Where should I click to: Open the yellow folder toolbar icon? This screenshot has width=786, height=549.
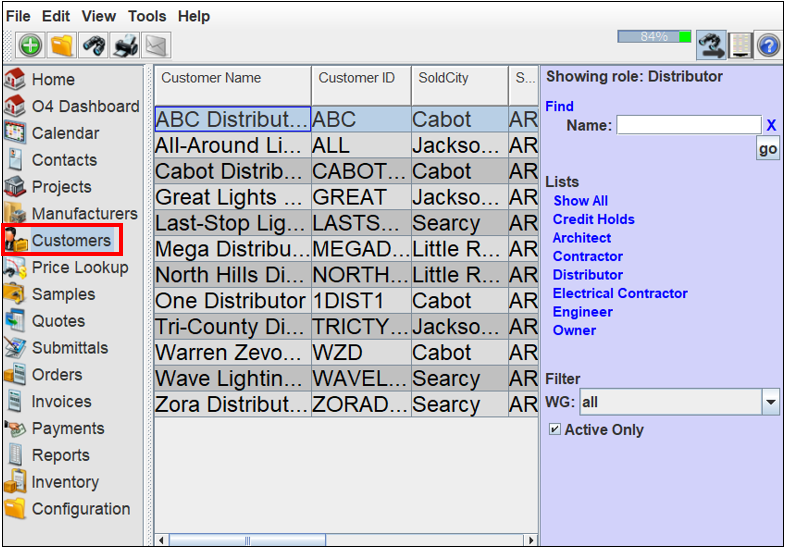(x=62, y=46)
